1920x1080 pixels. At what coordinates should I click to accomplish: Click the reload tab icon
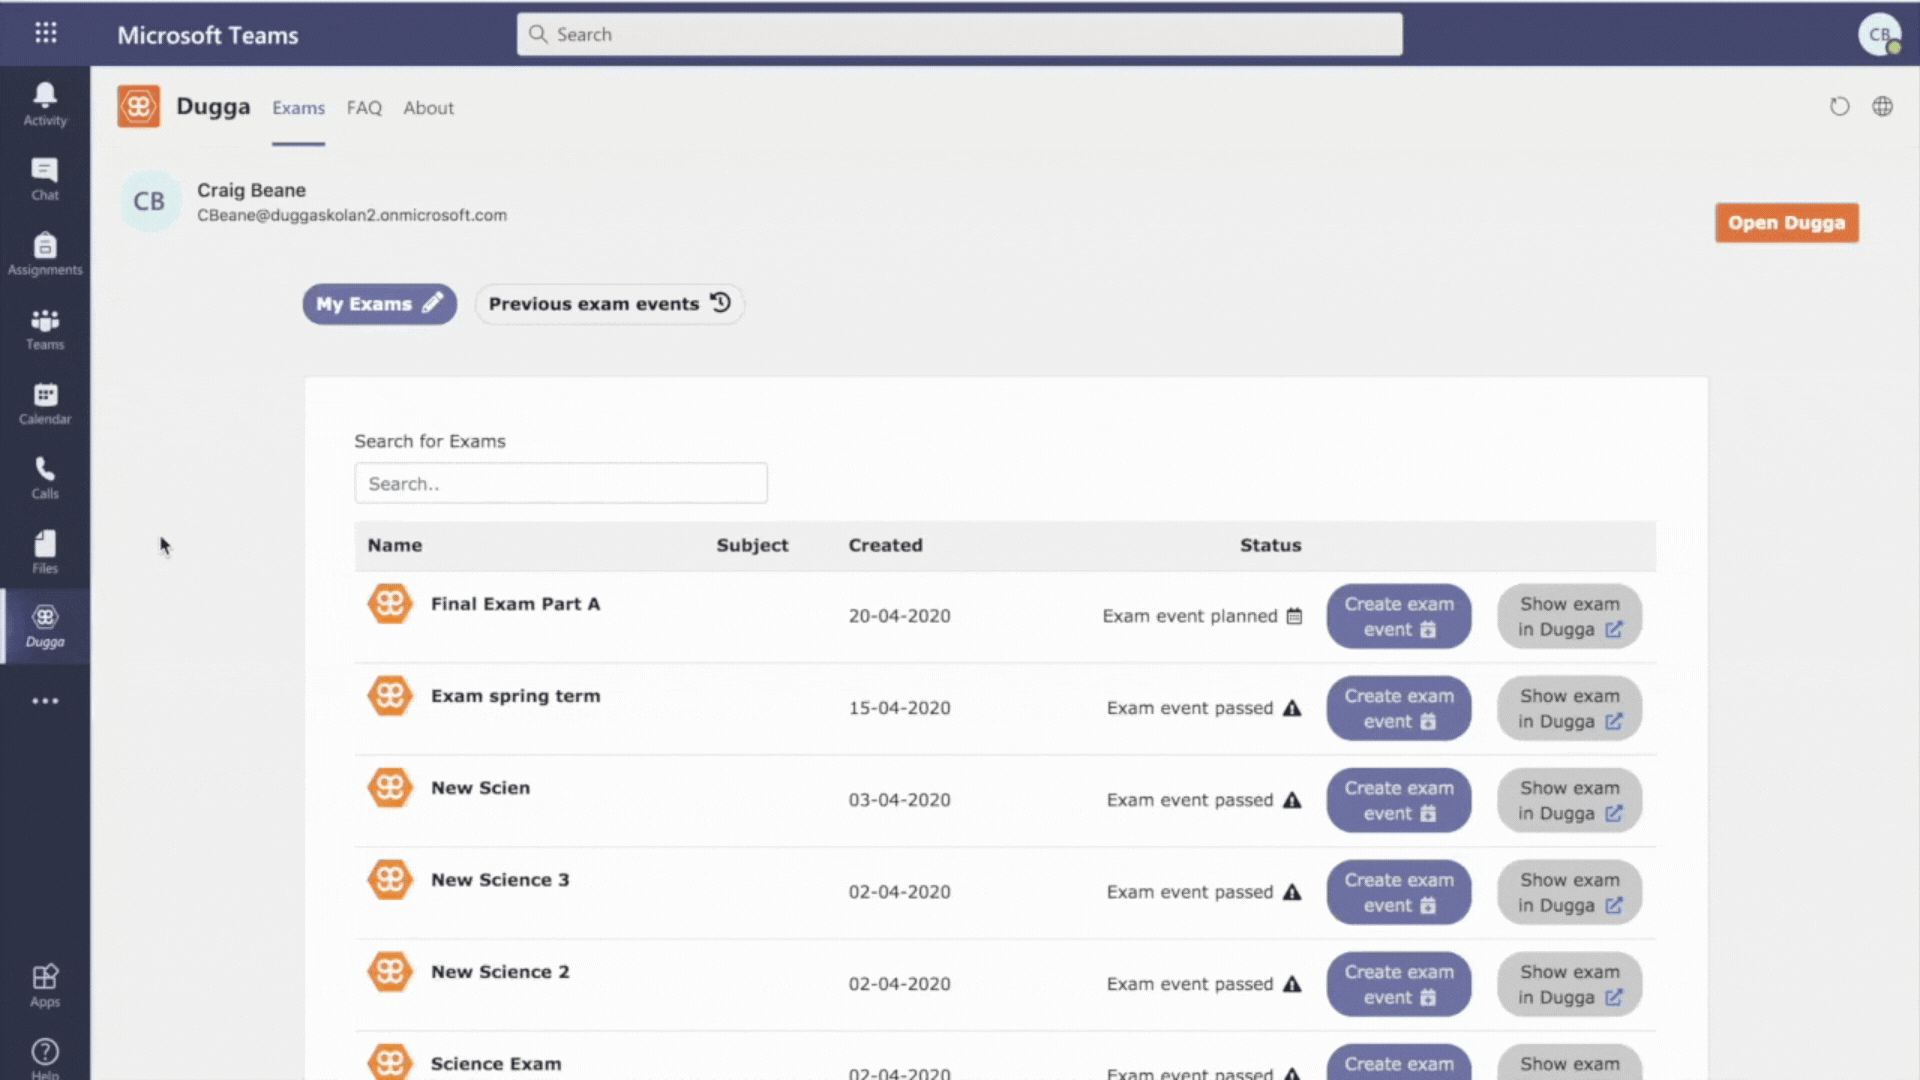[x=1839, y=107]
